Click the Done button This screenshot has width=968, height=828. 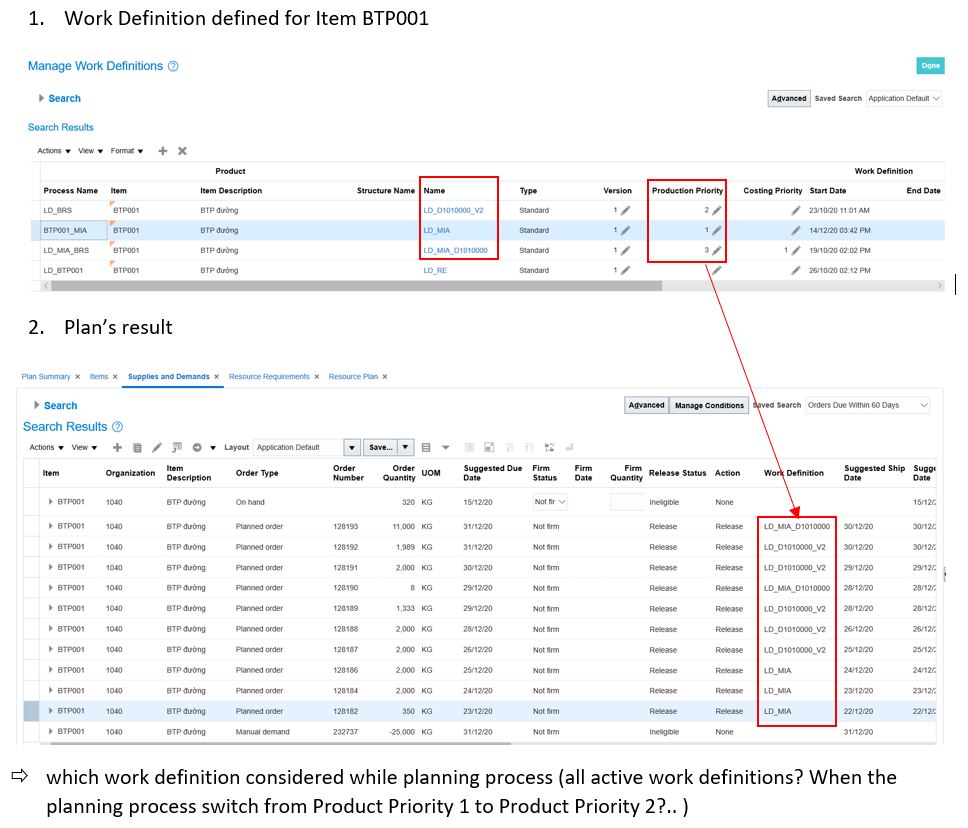tap(930, 65)
